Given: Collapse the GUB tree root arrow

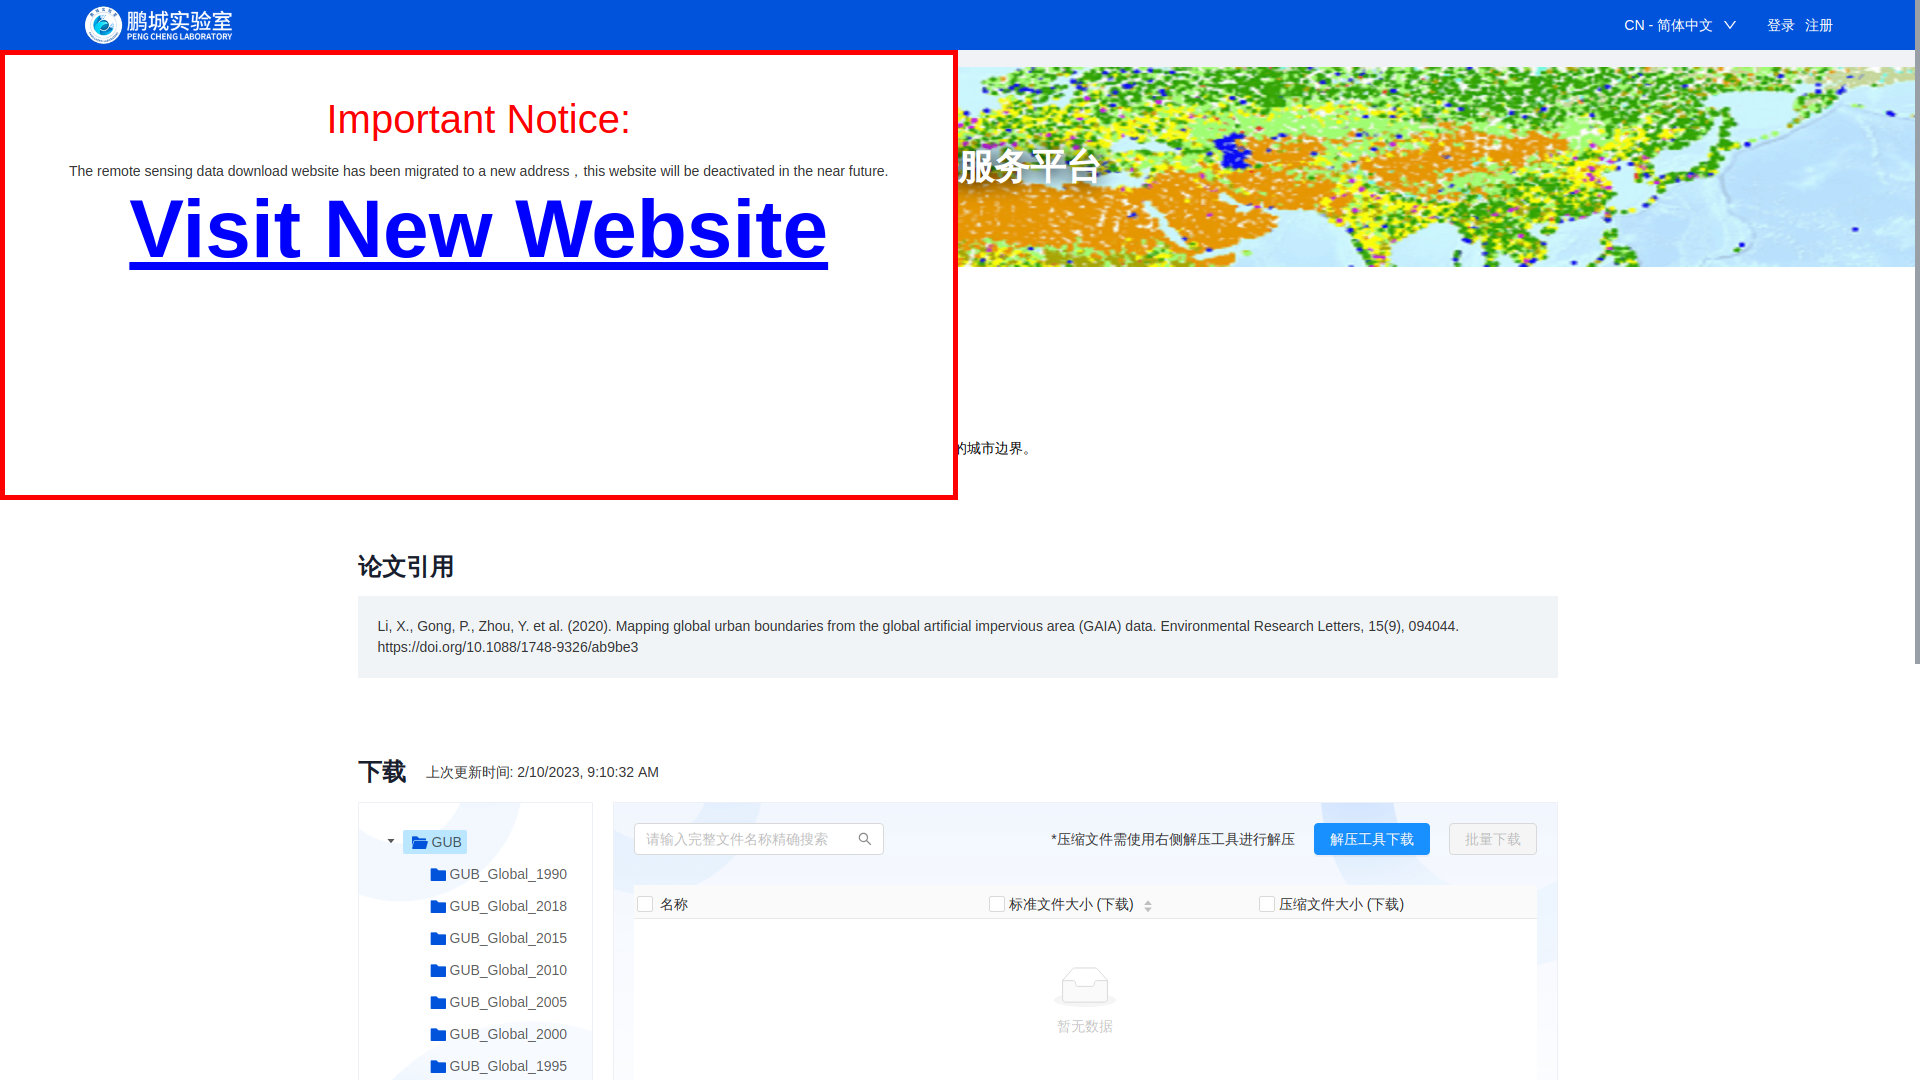Looking at the screenshot, I should point(391,841).
